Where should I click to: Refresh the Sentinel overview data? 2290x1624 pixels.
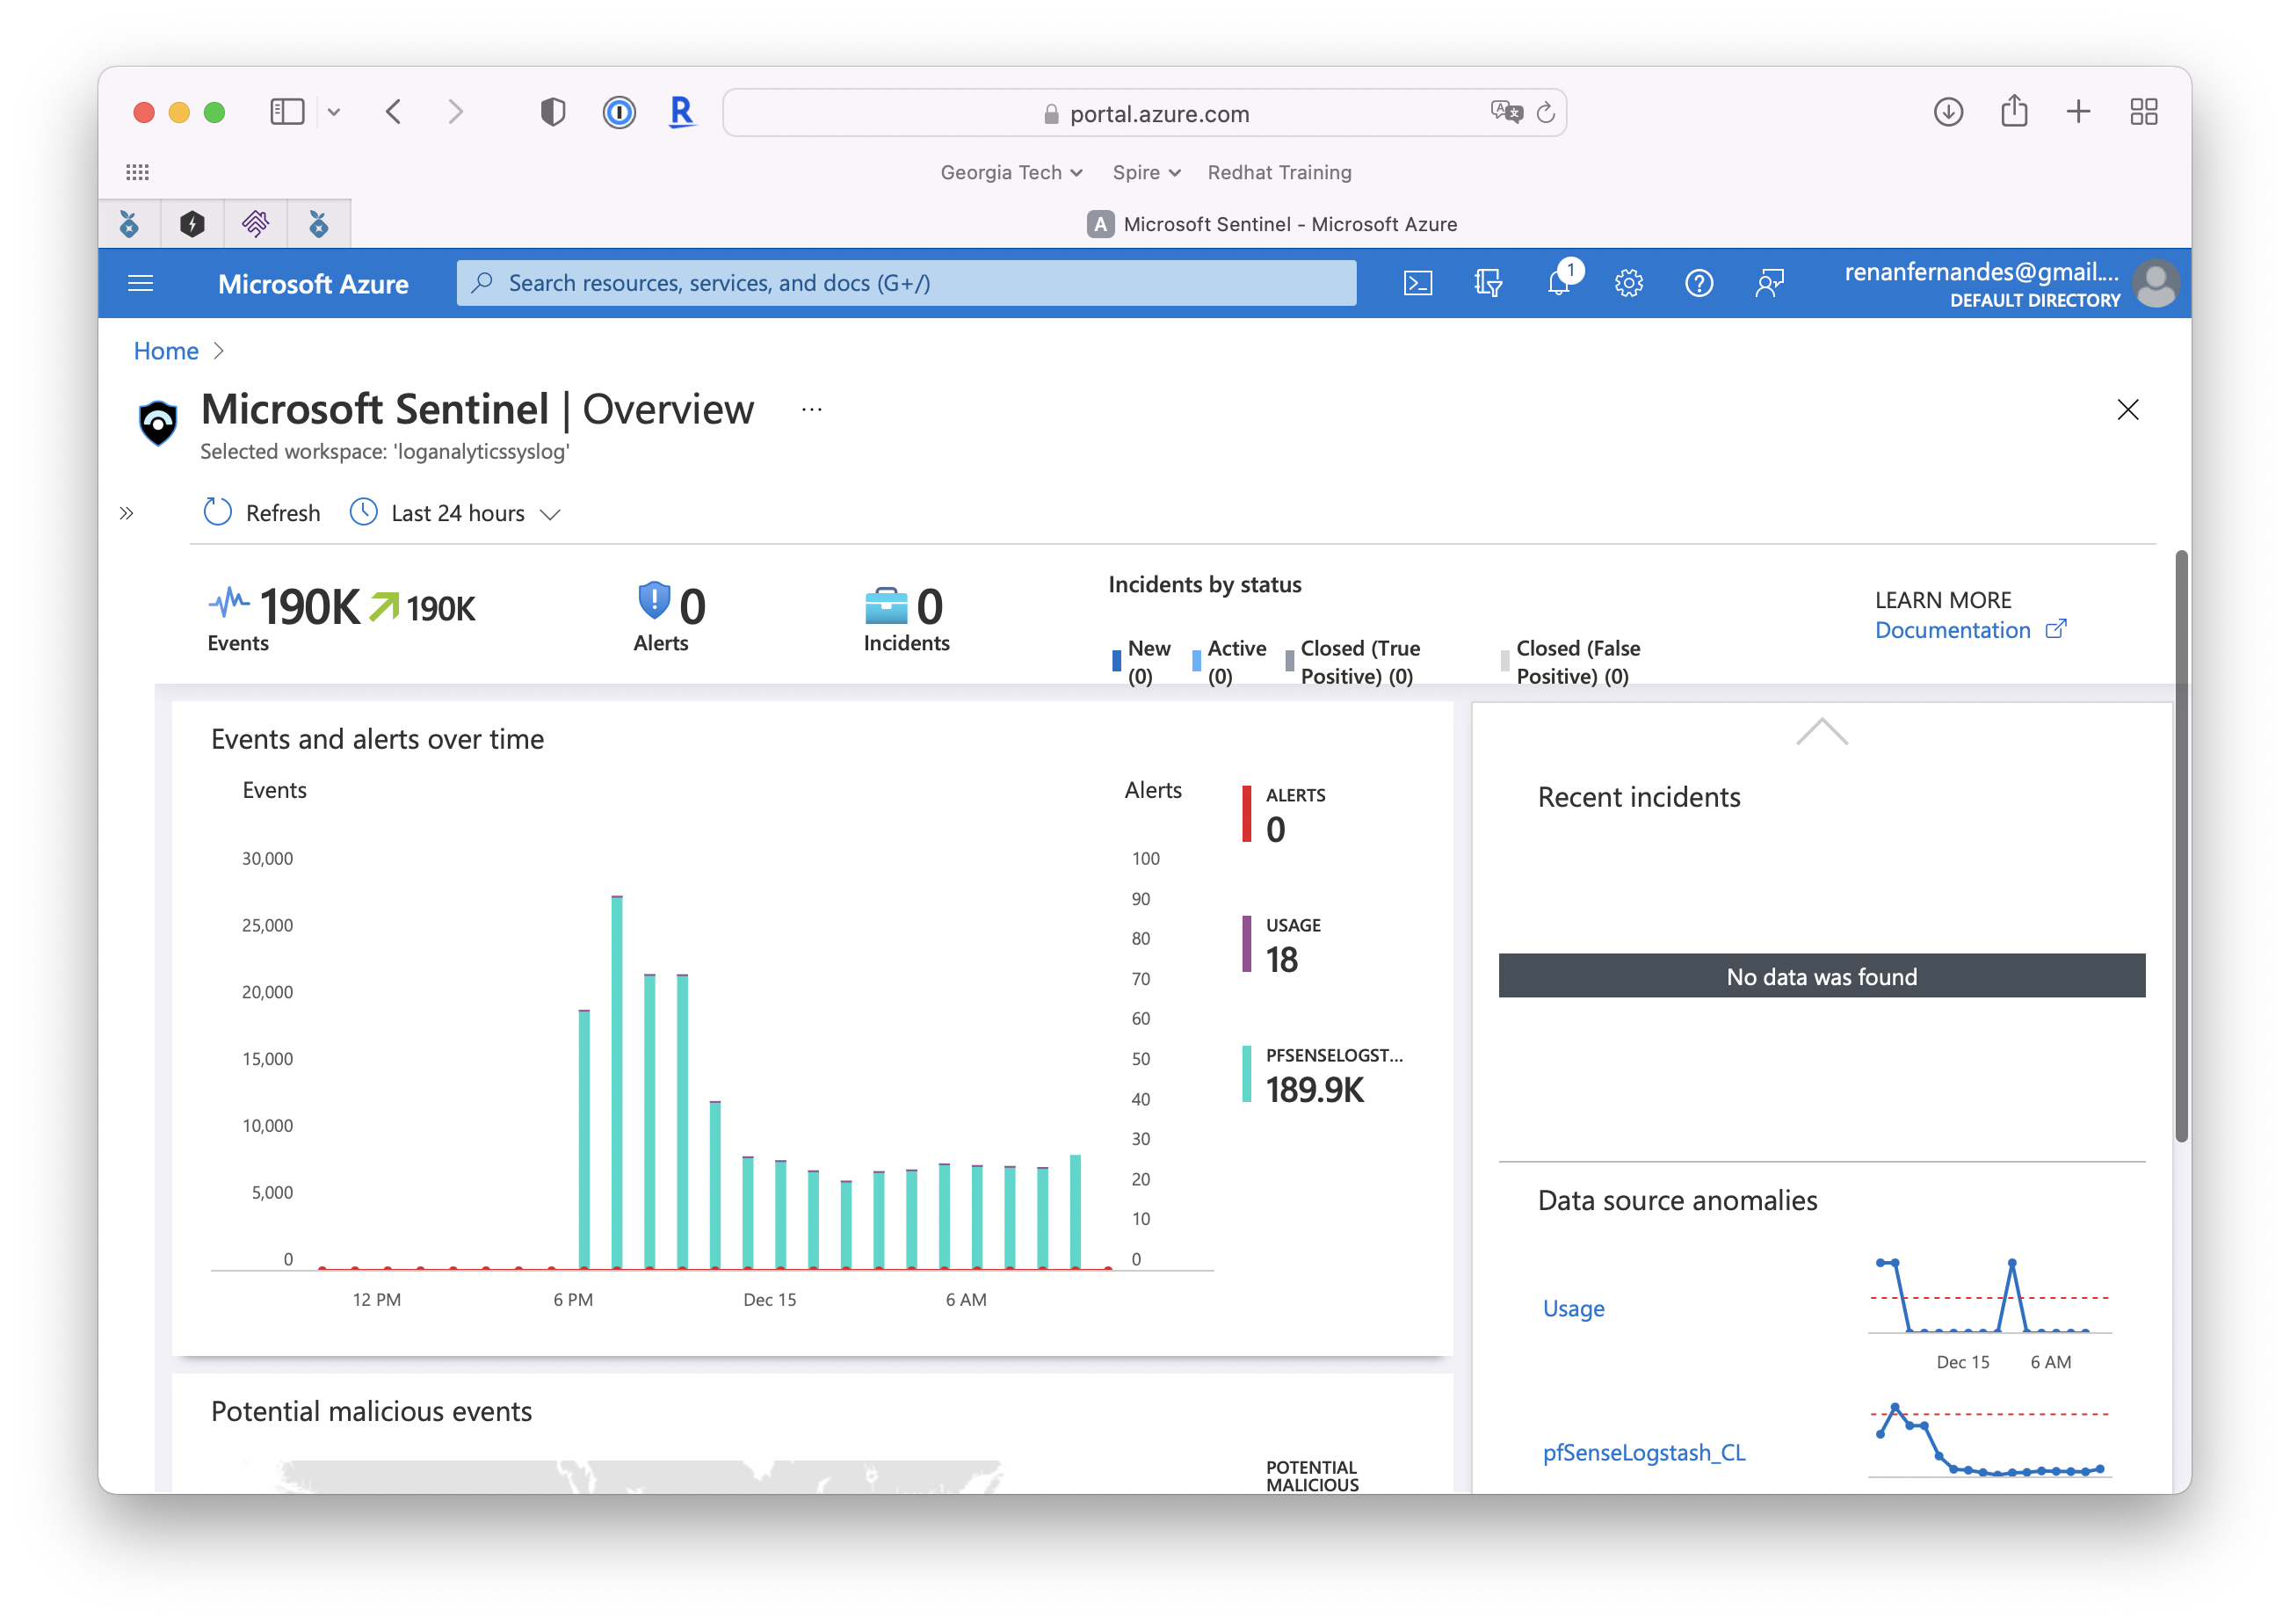click(x=262, y=512)
